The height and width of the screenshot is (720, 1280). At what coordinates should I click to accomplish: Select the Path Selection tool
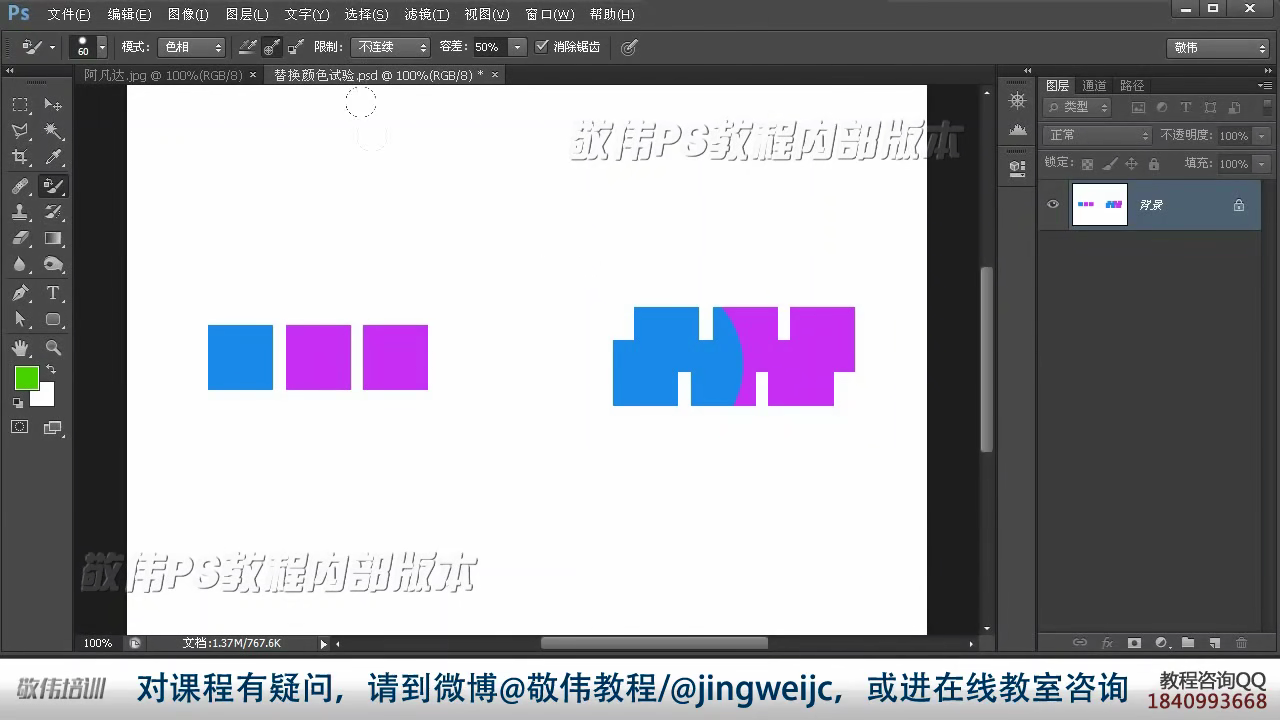(20, 320)
